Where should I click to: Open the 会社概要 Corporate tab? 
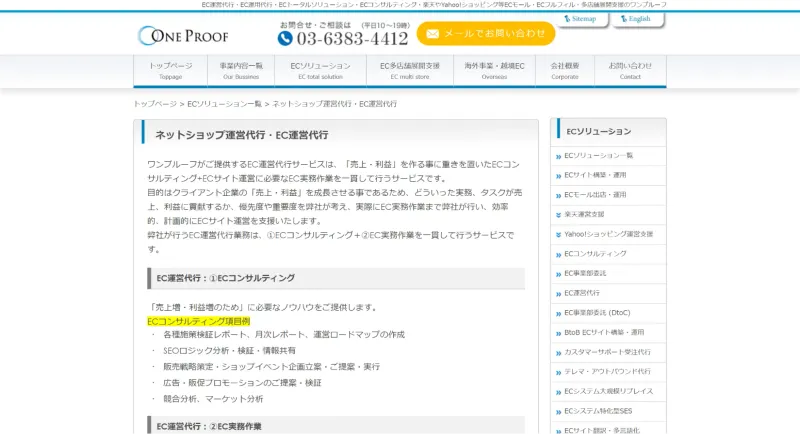point(565,70)
